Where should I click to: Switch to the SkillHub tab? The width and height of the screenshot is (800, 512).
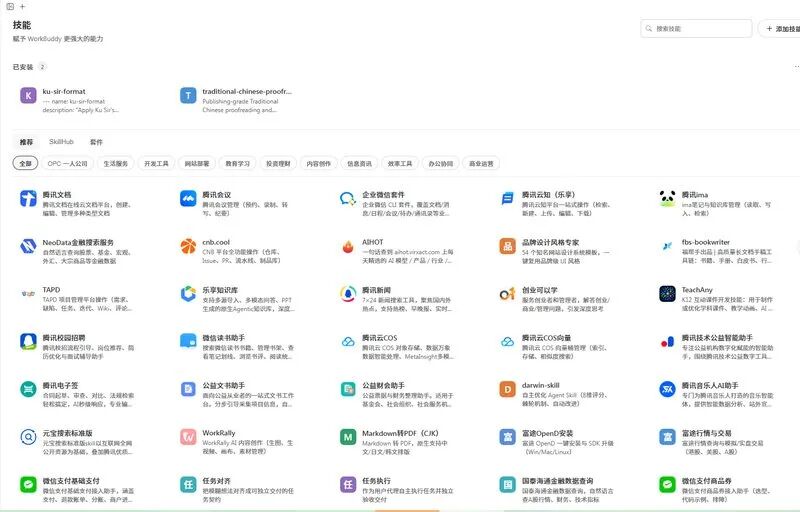[61, 142]
